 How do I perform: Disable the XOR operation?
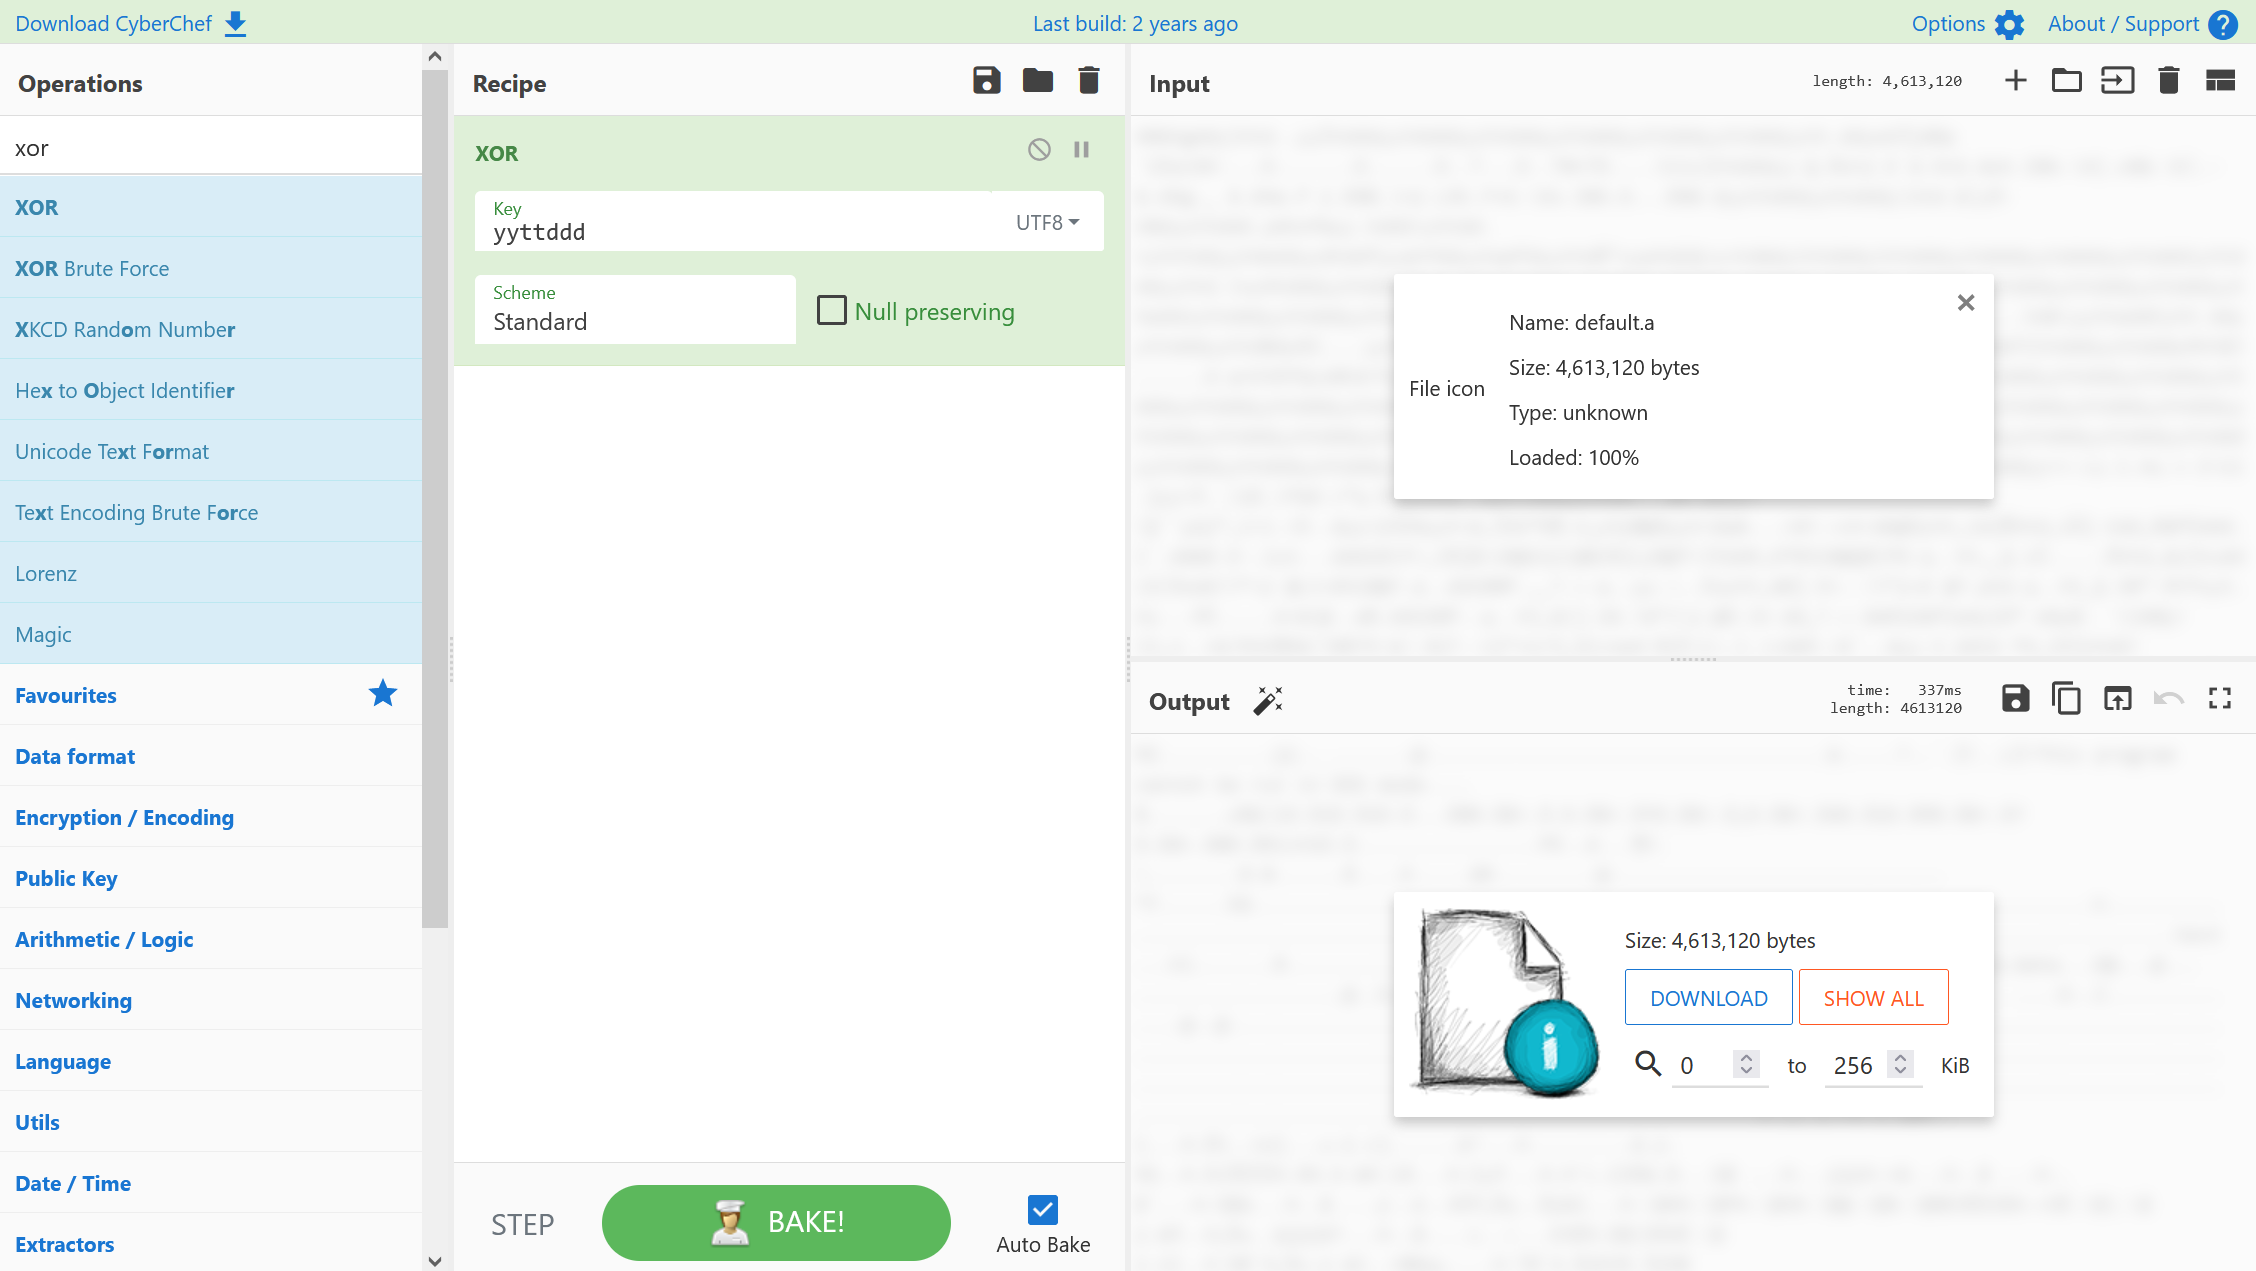point(1039,150)
